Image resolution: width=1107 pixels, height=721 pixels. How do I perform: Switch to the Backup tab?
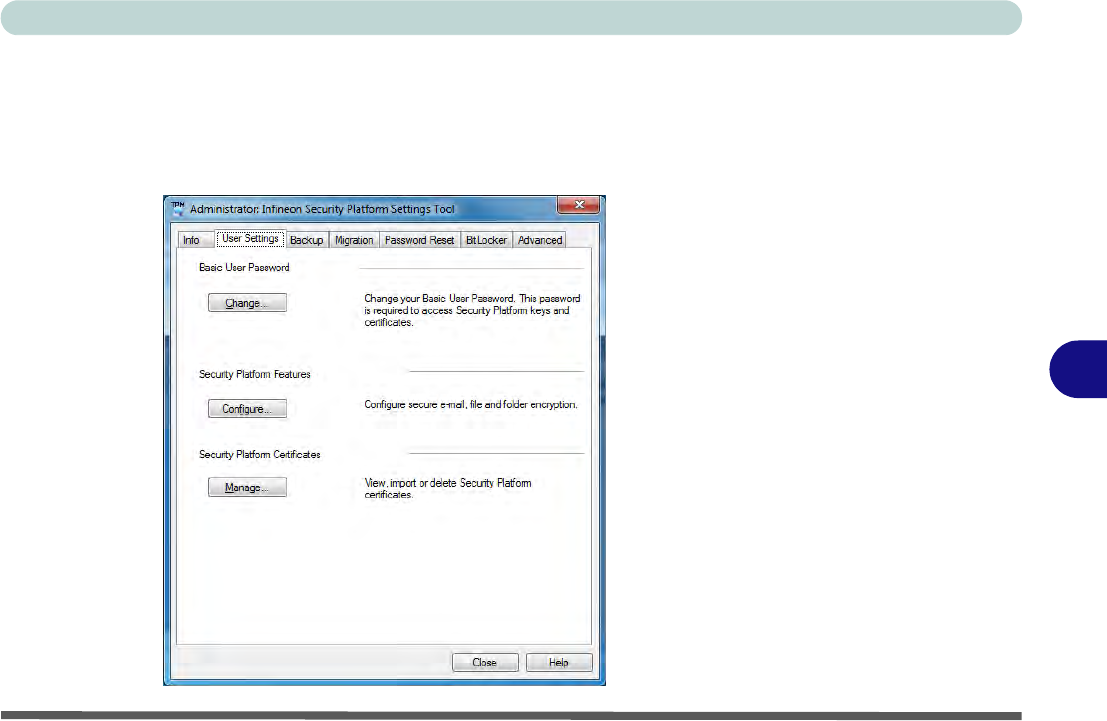[306, 240]
